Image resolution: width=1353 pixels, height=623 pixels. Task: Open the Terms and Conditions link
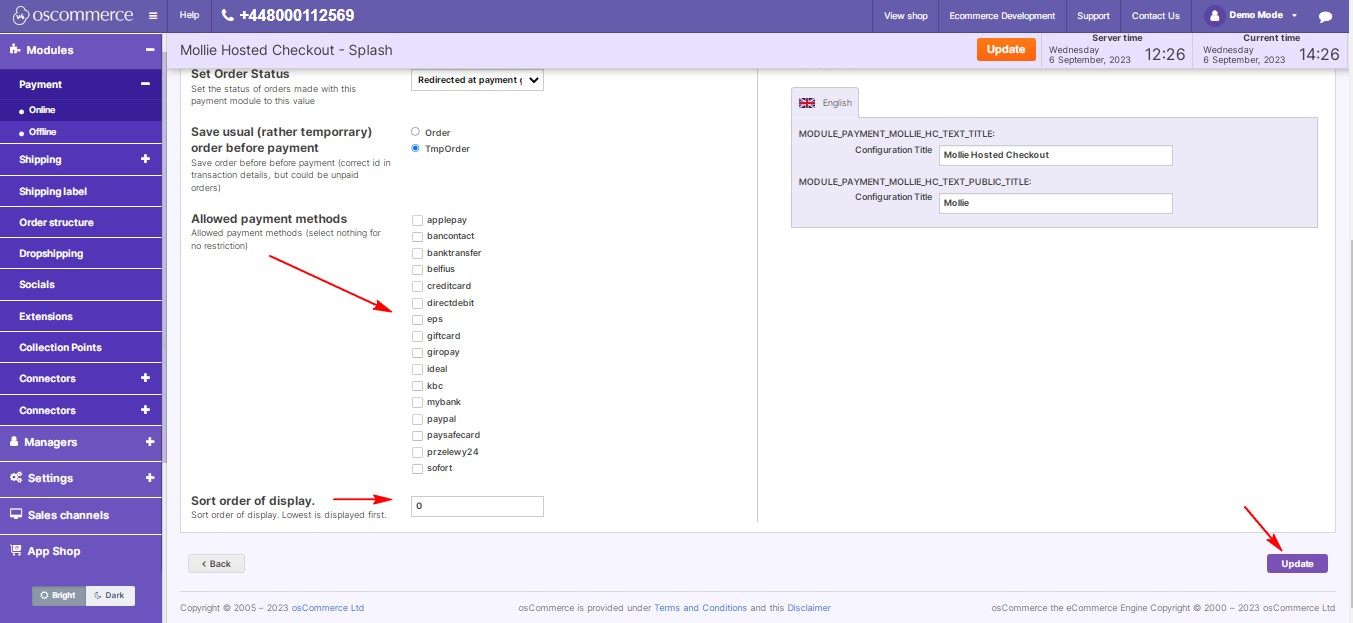(700, 608)
